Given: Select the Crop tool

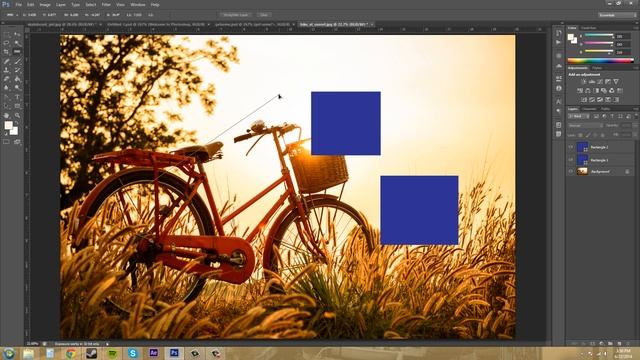Looking at the screenshot, I should coord(7,52).
